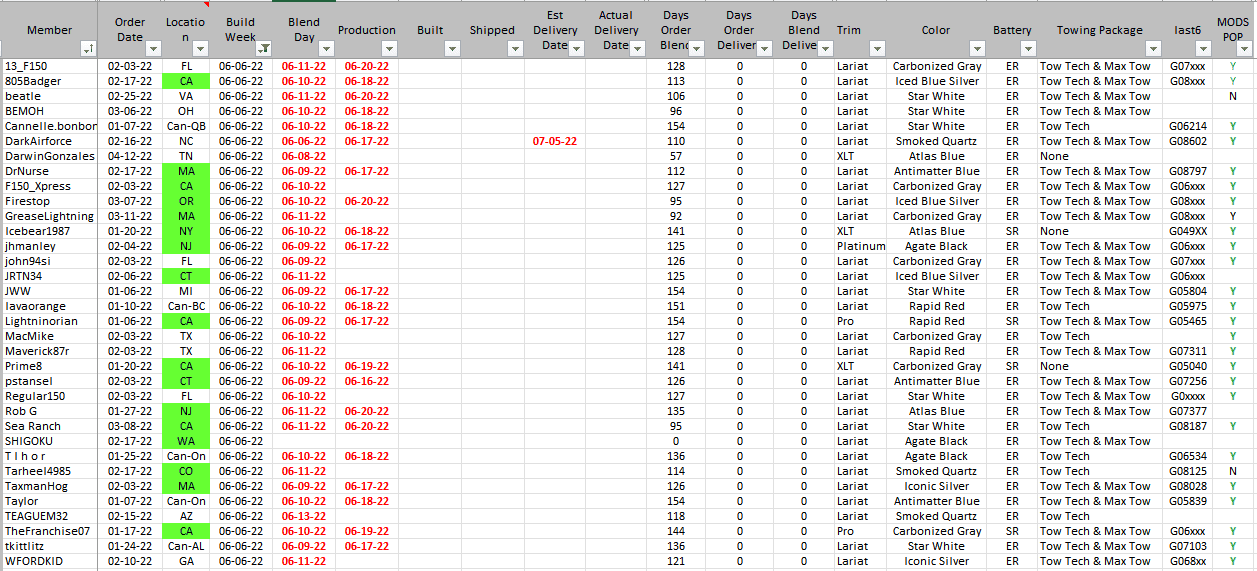Screen dimensions: 1257x571
Task: Open the Production column filter dropdown
Action: click(x=392, y=48)
